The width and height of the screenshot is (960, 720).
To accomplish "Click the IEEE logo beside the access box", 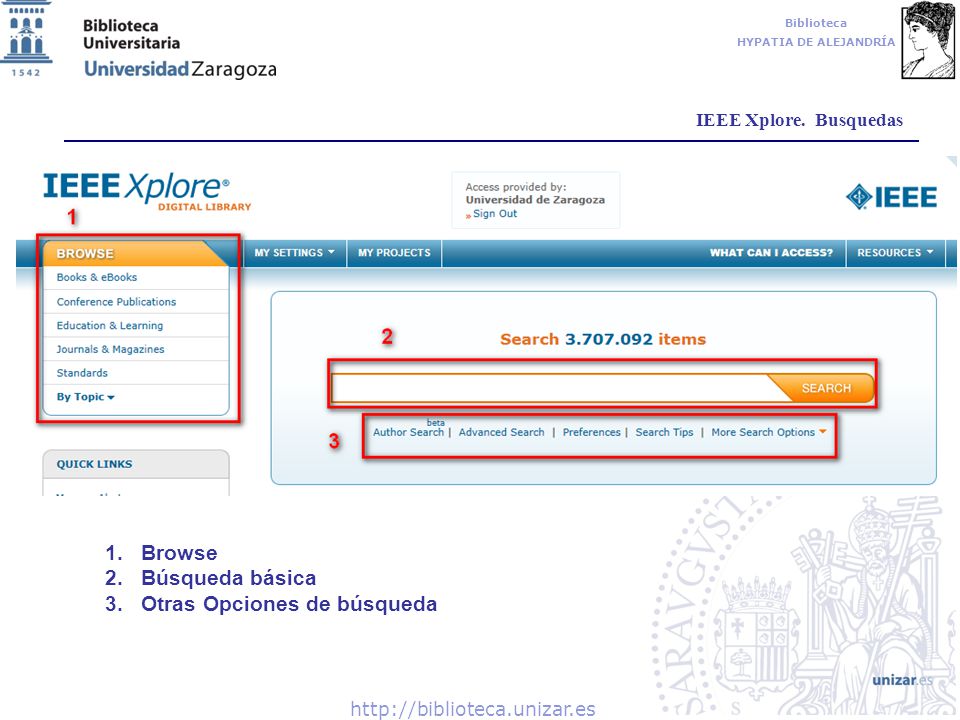I will pyautogui.click(x=891, y=197).
